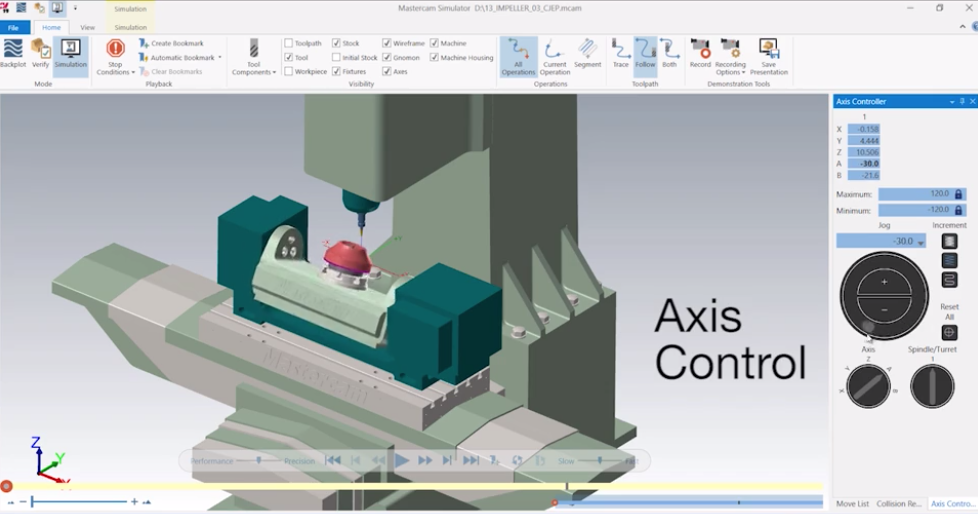
Task: Open jog value -30.0 dropdown
Action: 921,242
